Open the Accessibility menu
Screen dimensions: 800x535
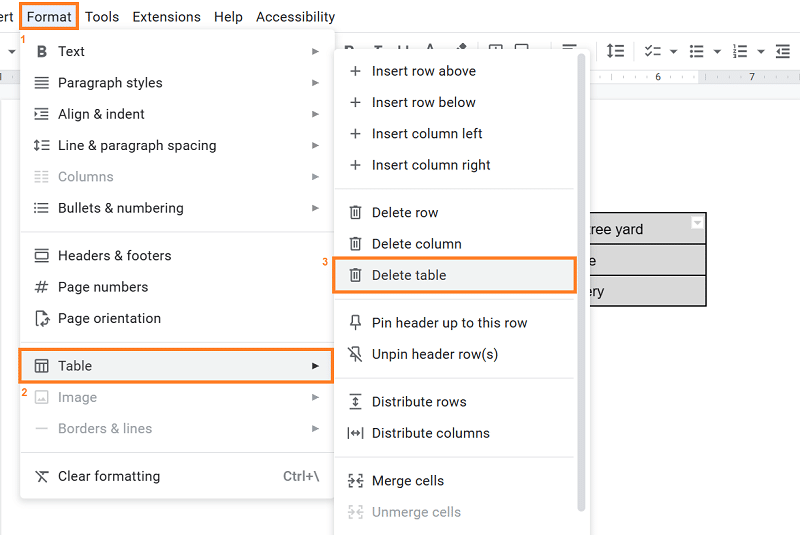295,17
